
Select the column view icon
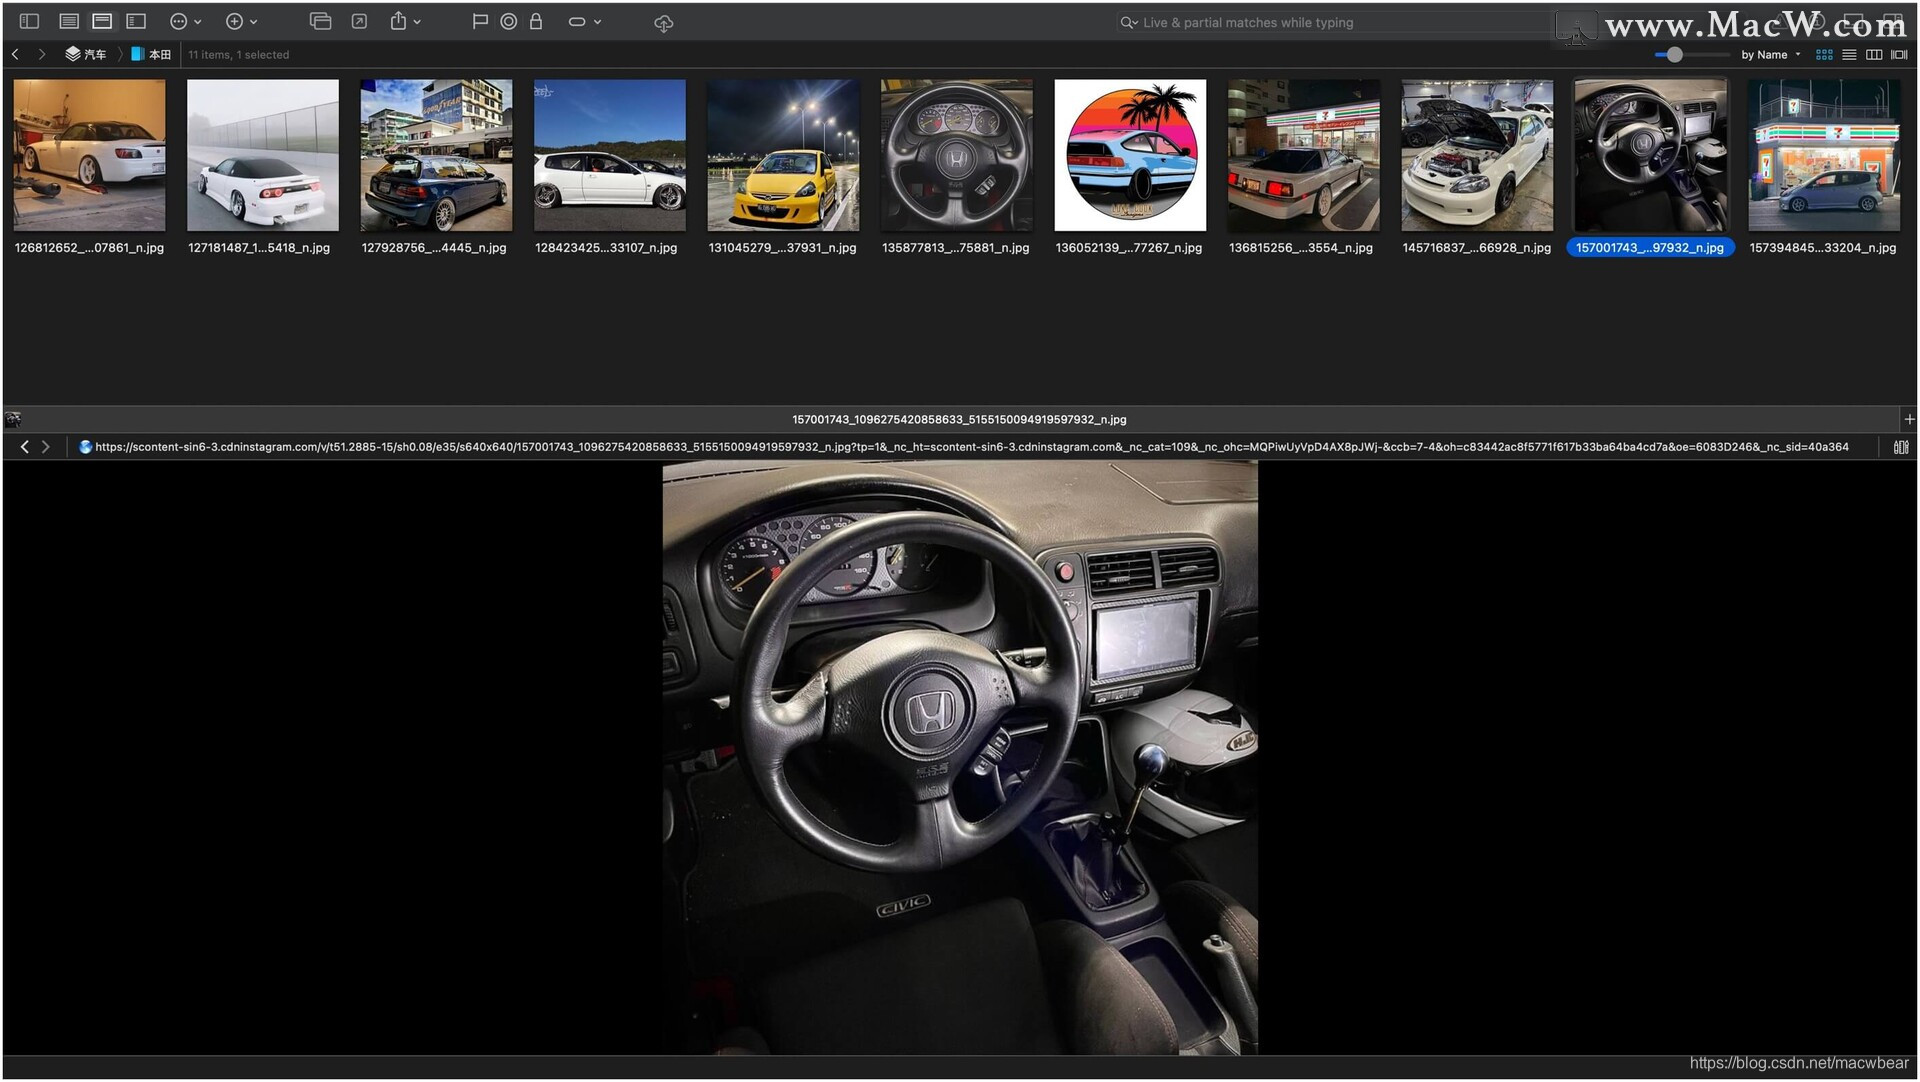[1874, 55]
